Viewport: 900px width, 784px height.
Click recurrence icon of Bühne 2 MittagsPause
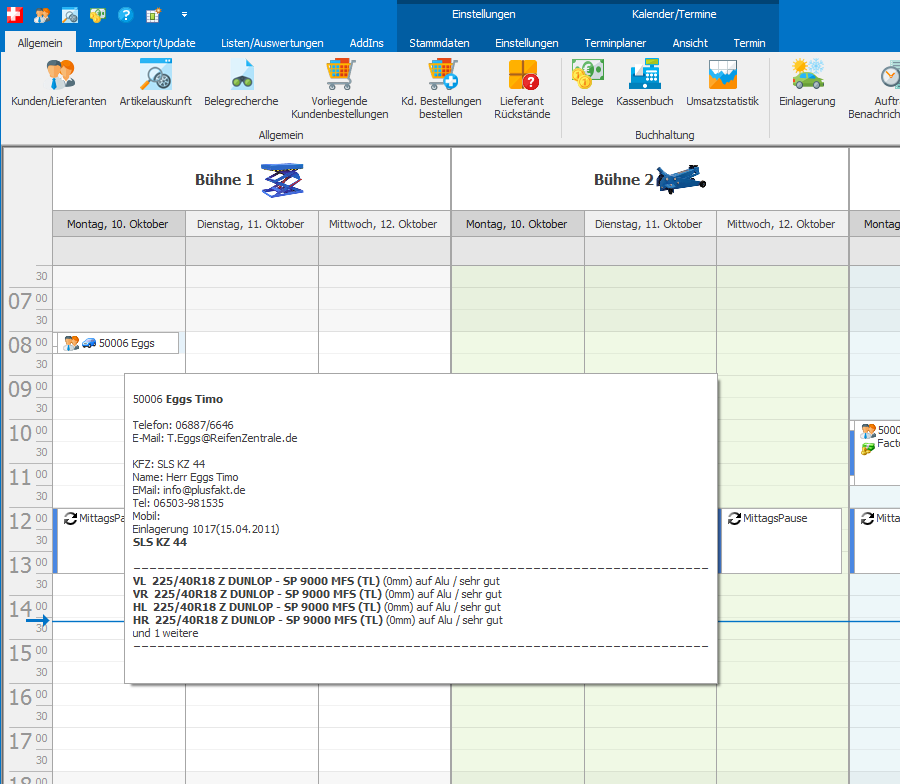coord(734,518)
